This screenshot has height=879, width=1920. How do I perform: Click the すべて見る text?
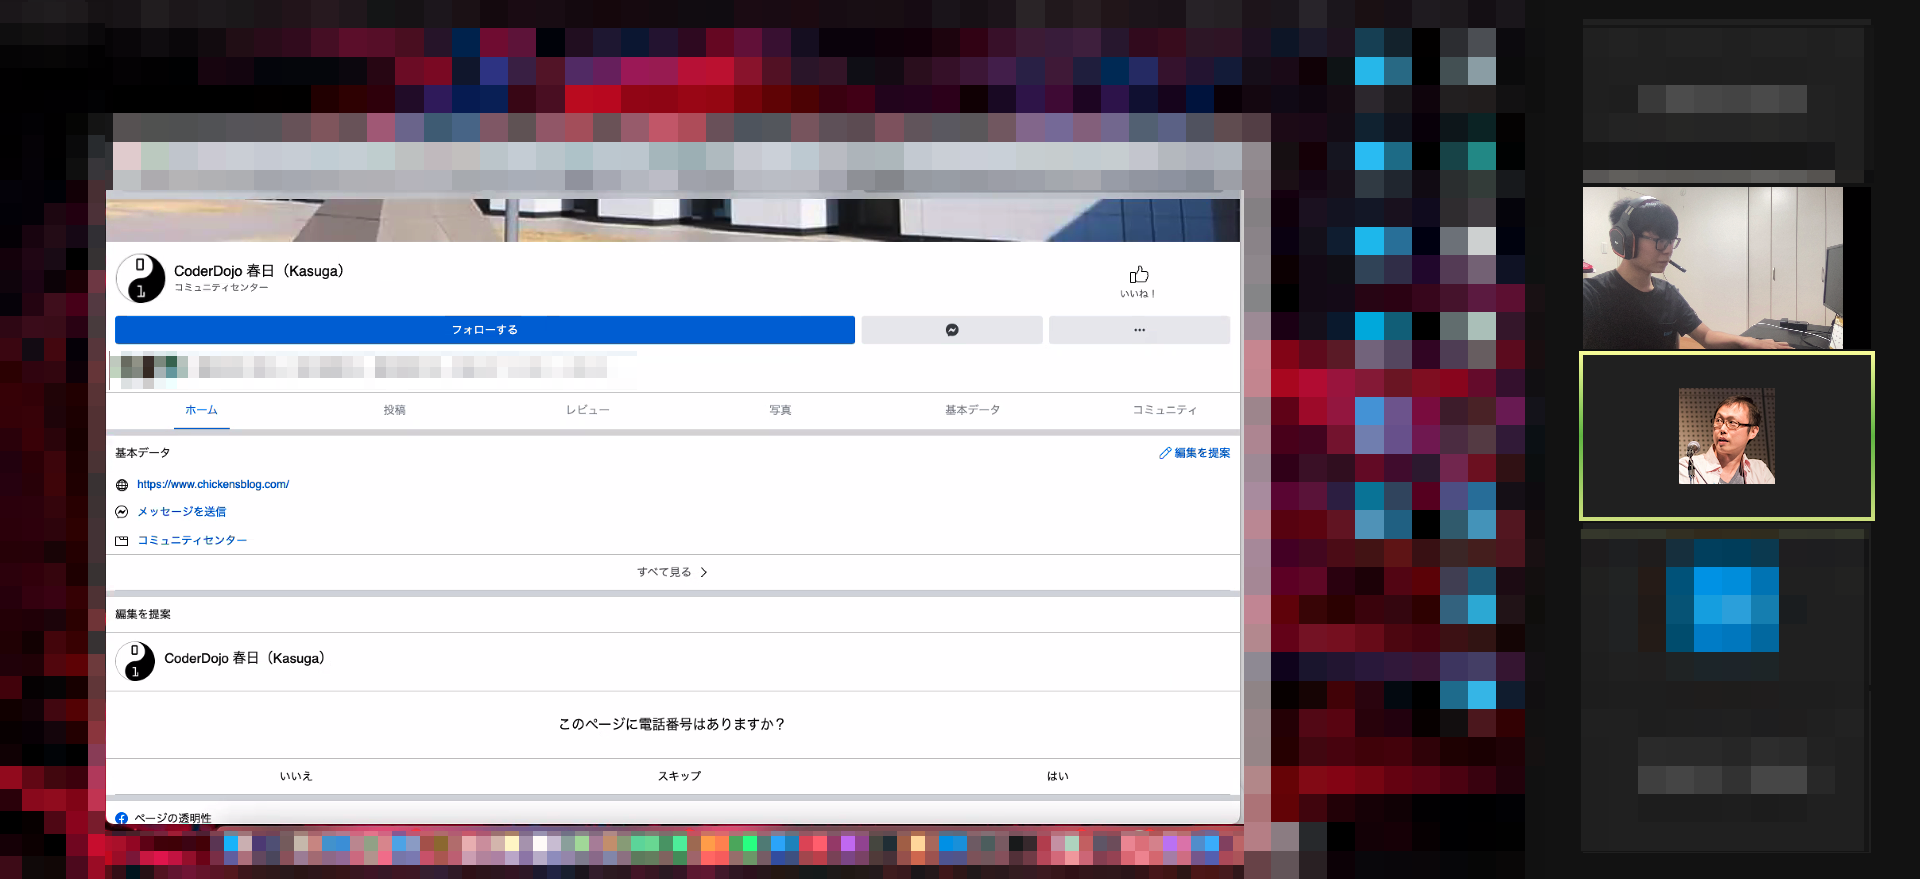[664, 572]
